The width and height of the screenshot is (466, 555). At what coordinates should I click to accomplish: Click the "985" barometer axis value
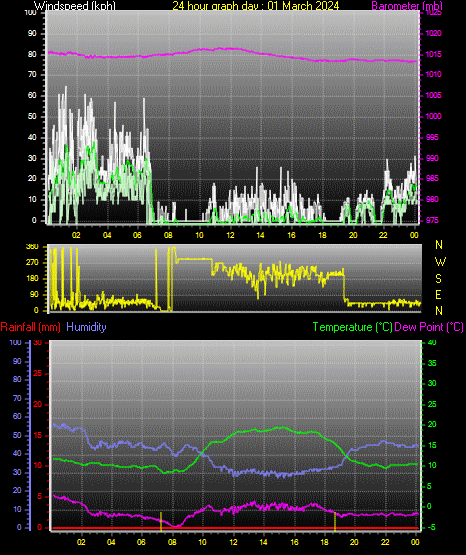point(432,178)
